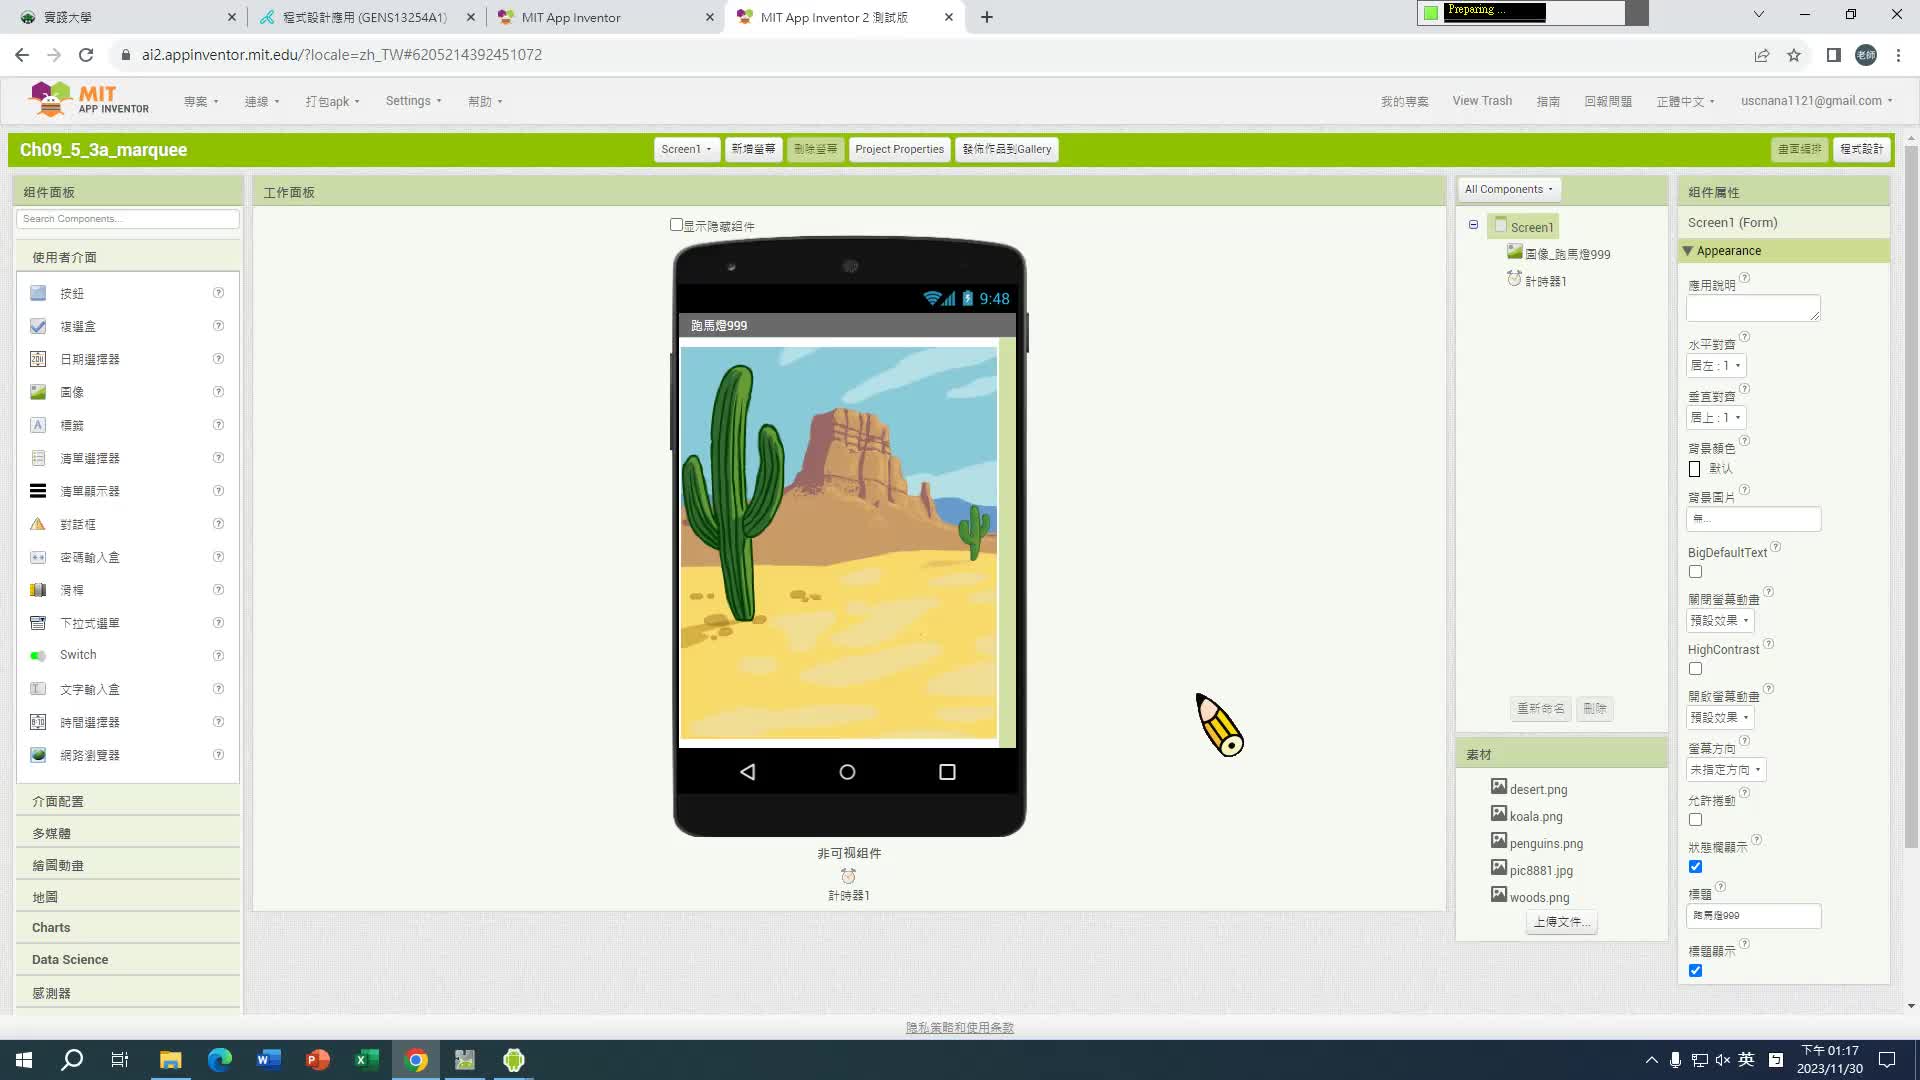The width and height of the screenshot is (1920, 1080).
Task: Click the background color swatch
Action: (1695, 469)
